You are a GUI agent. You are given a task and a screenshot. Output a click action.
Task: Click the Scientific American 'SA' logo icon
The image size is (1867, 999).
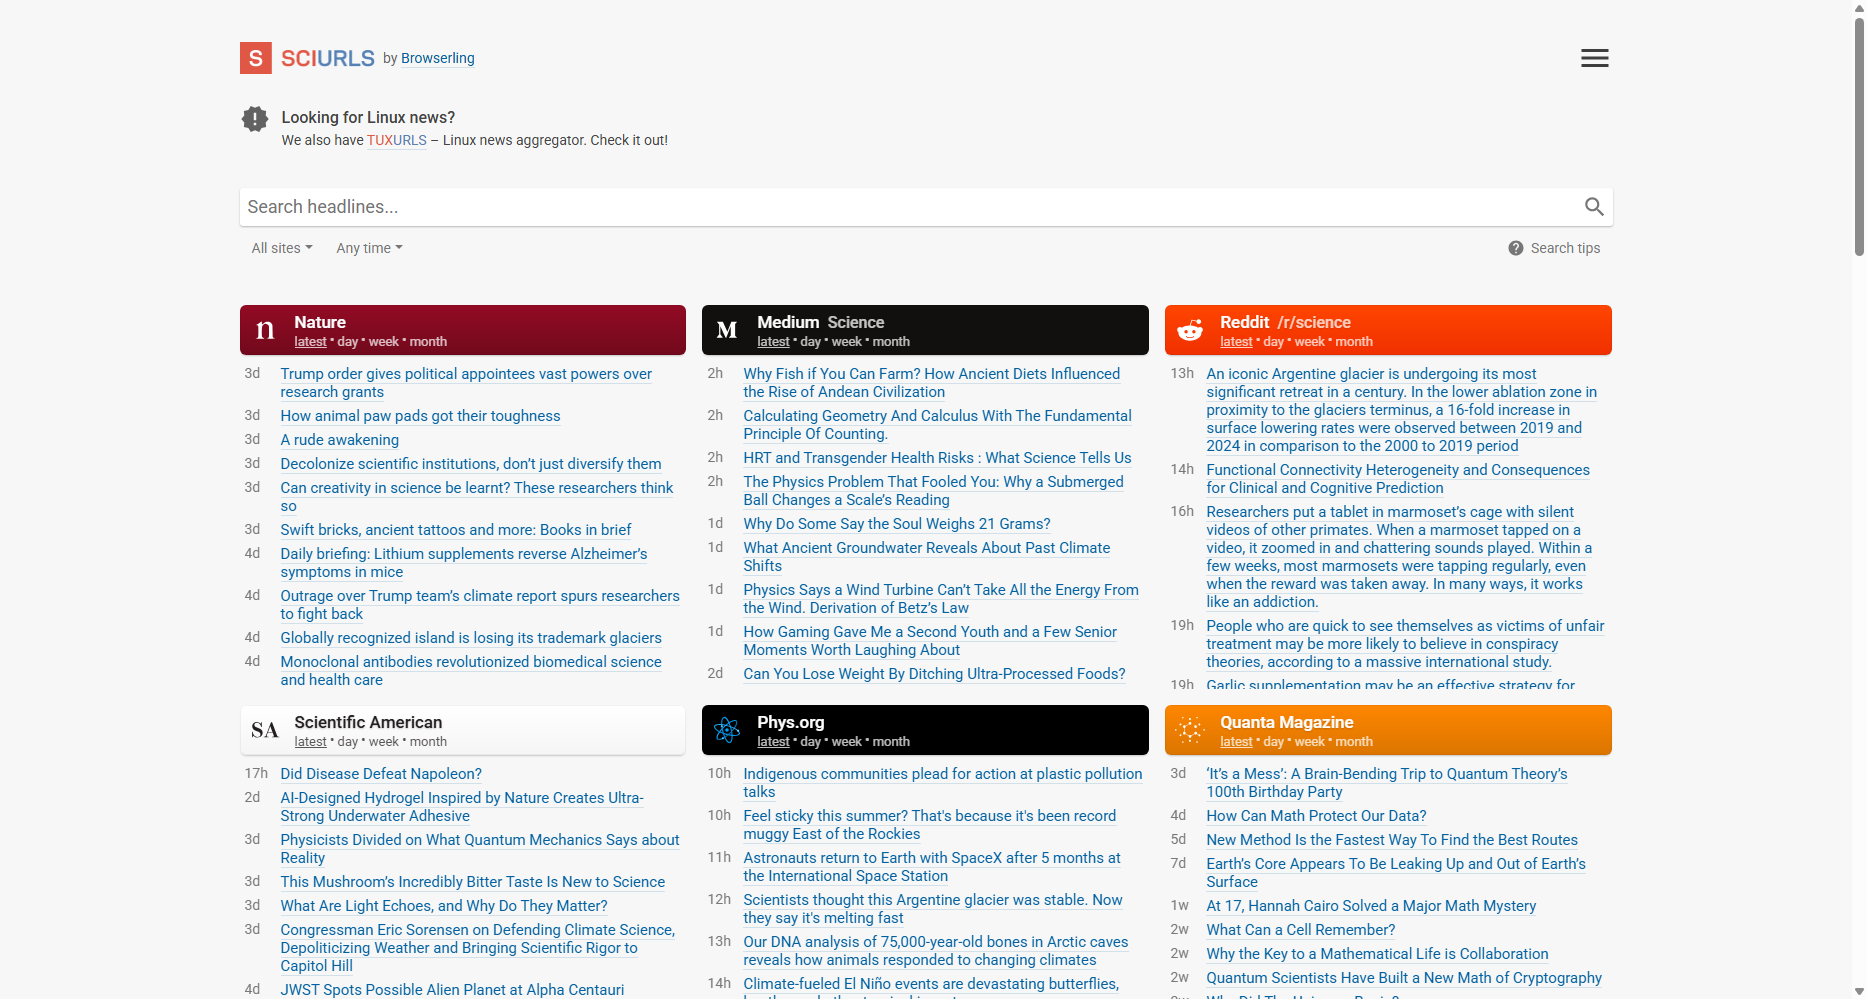point(265,730)
